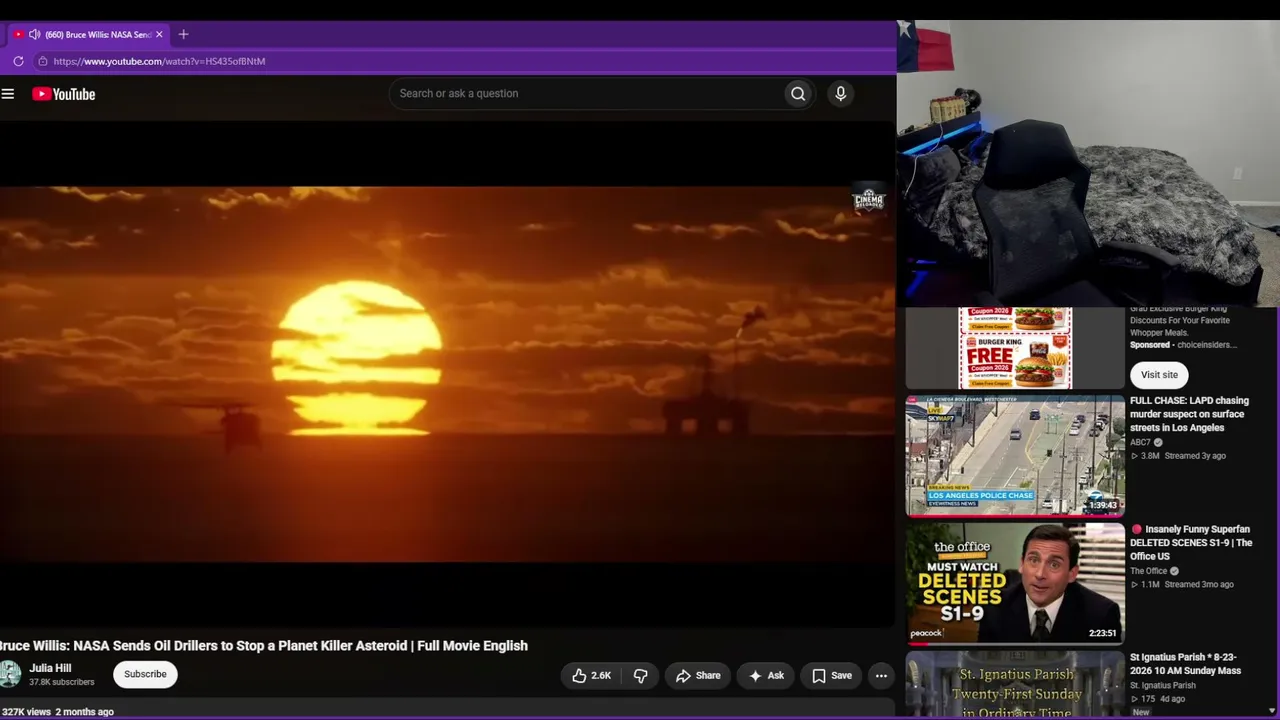Screen dimensions: 1280x720
Task: Click '1.1M Streamed 3mo ago' metadata
Action: pyautogui.click(x=1182, y=585)
